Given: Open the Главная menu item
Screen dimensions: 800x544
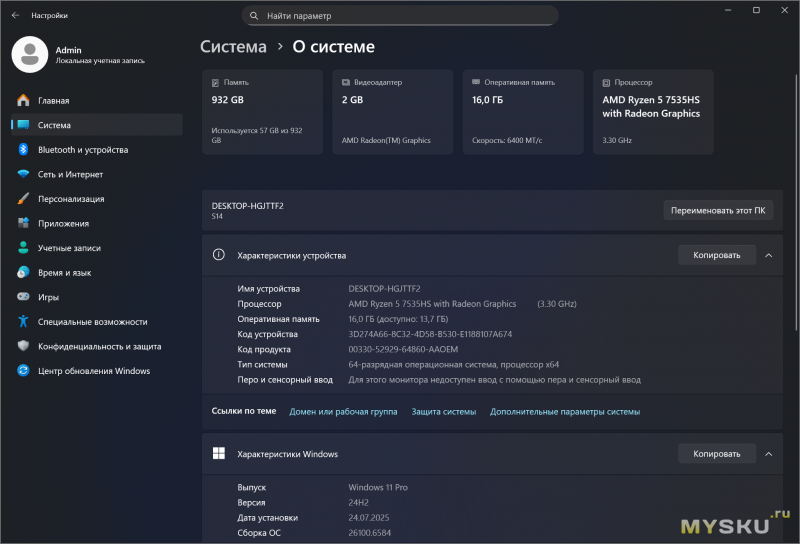Looking at the screenshot, I should pos(97,101).
